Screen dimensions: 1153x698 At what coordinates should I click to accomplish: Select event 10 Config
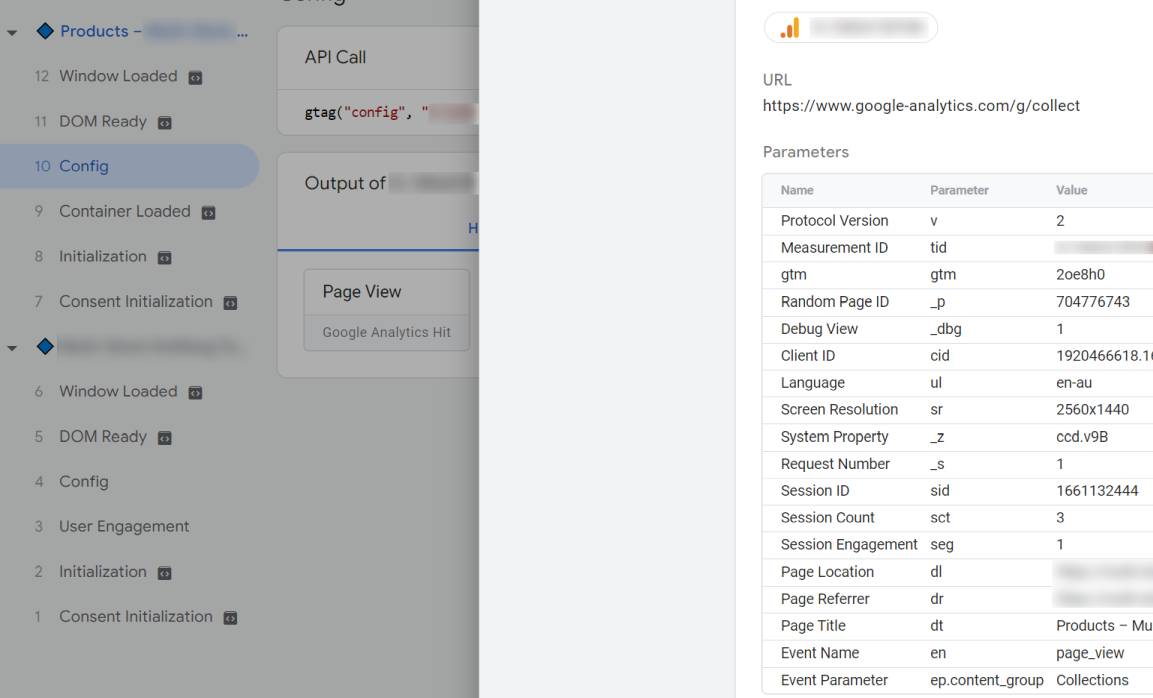pos(129,166)
